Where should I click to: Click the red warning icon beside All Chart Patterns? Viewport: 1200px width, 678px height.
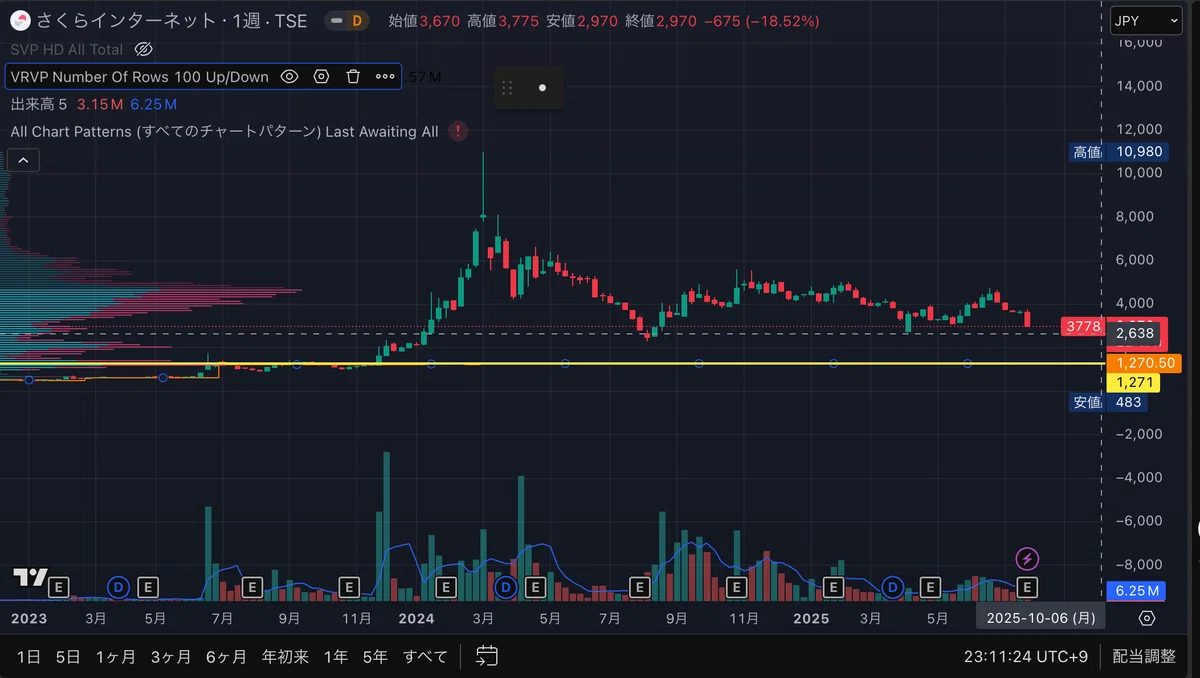tap(458, 131)
